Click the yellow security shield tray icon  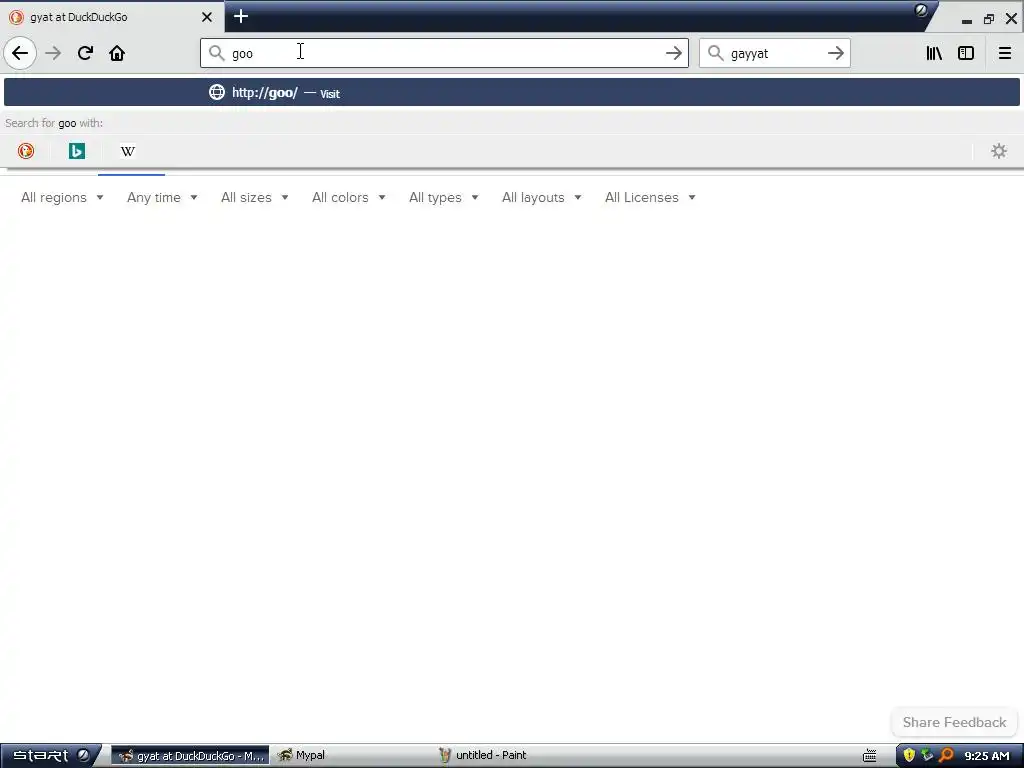point(909,755)
